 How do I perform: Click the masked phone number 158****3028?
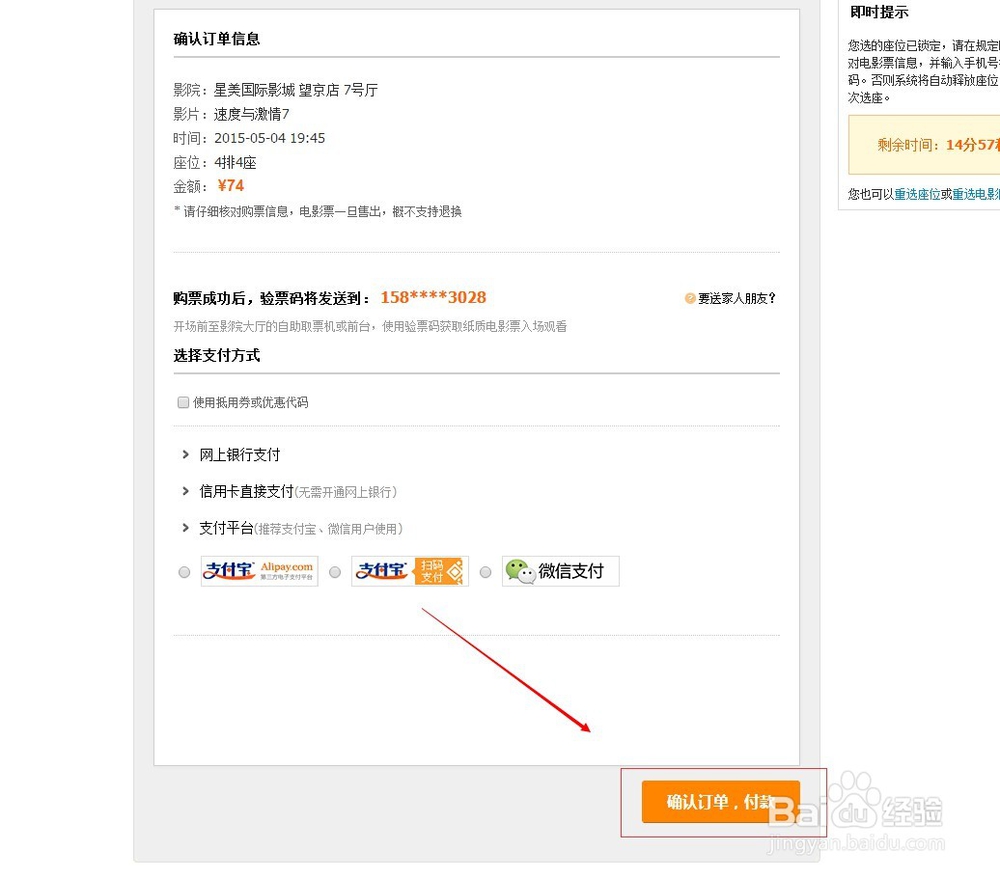tap(433, 298)
